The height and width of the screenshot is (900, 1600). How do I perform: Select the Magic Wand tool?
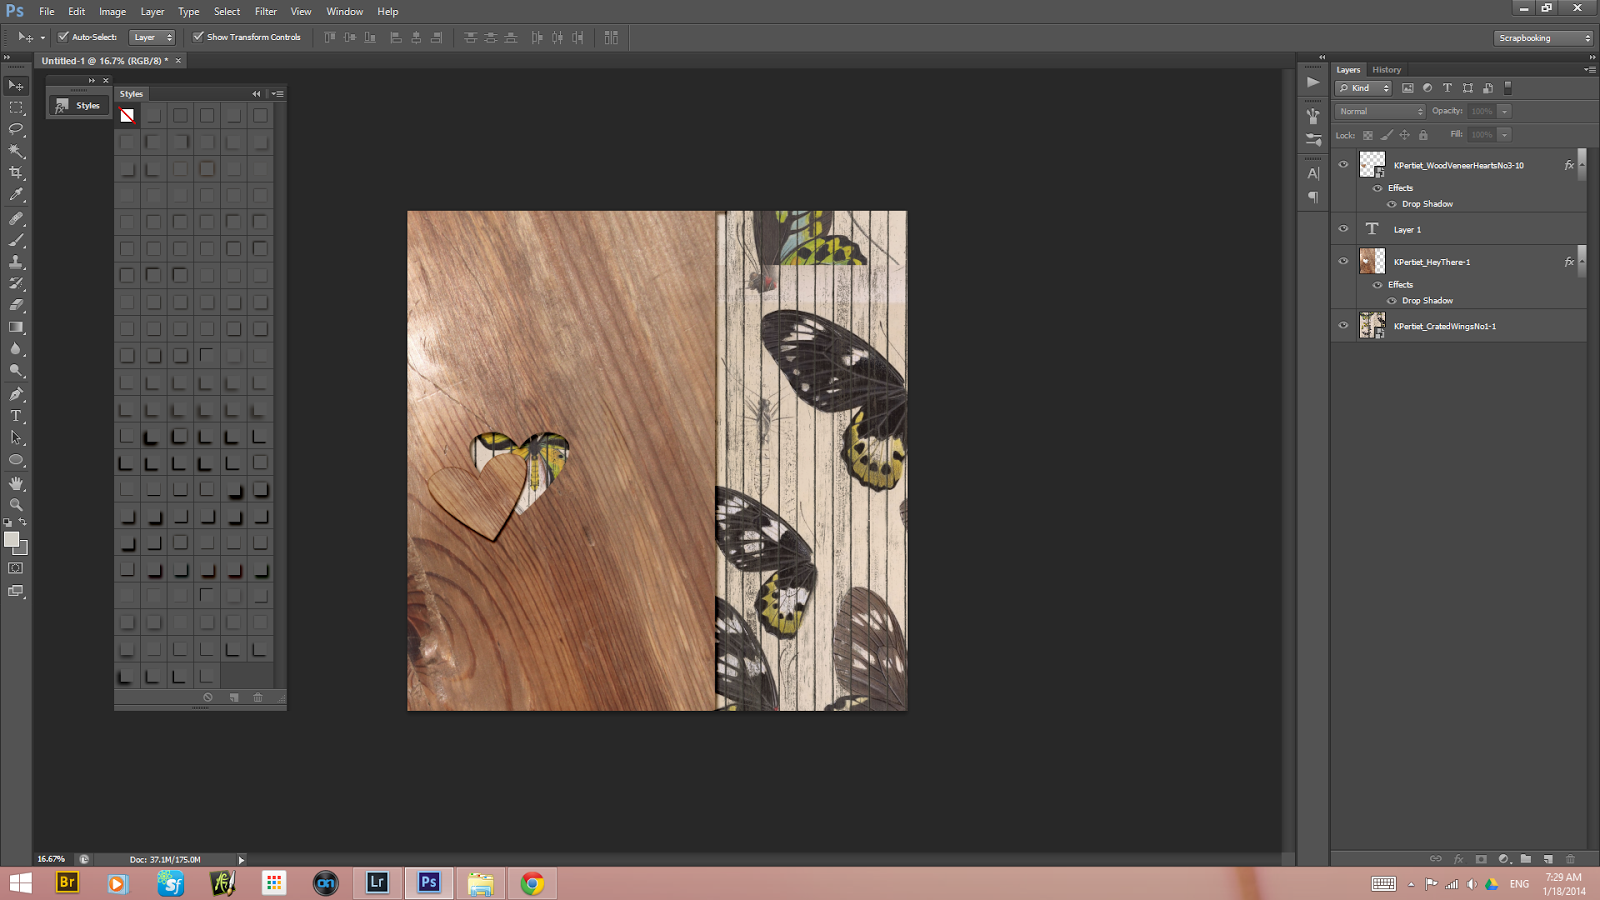tap(16, 152)
